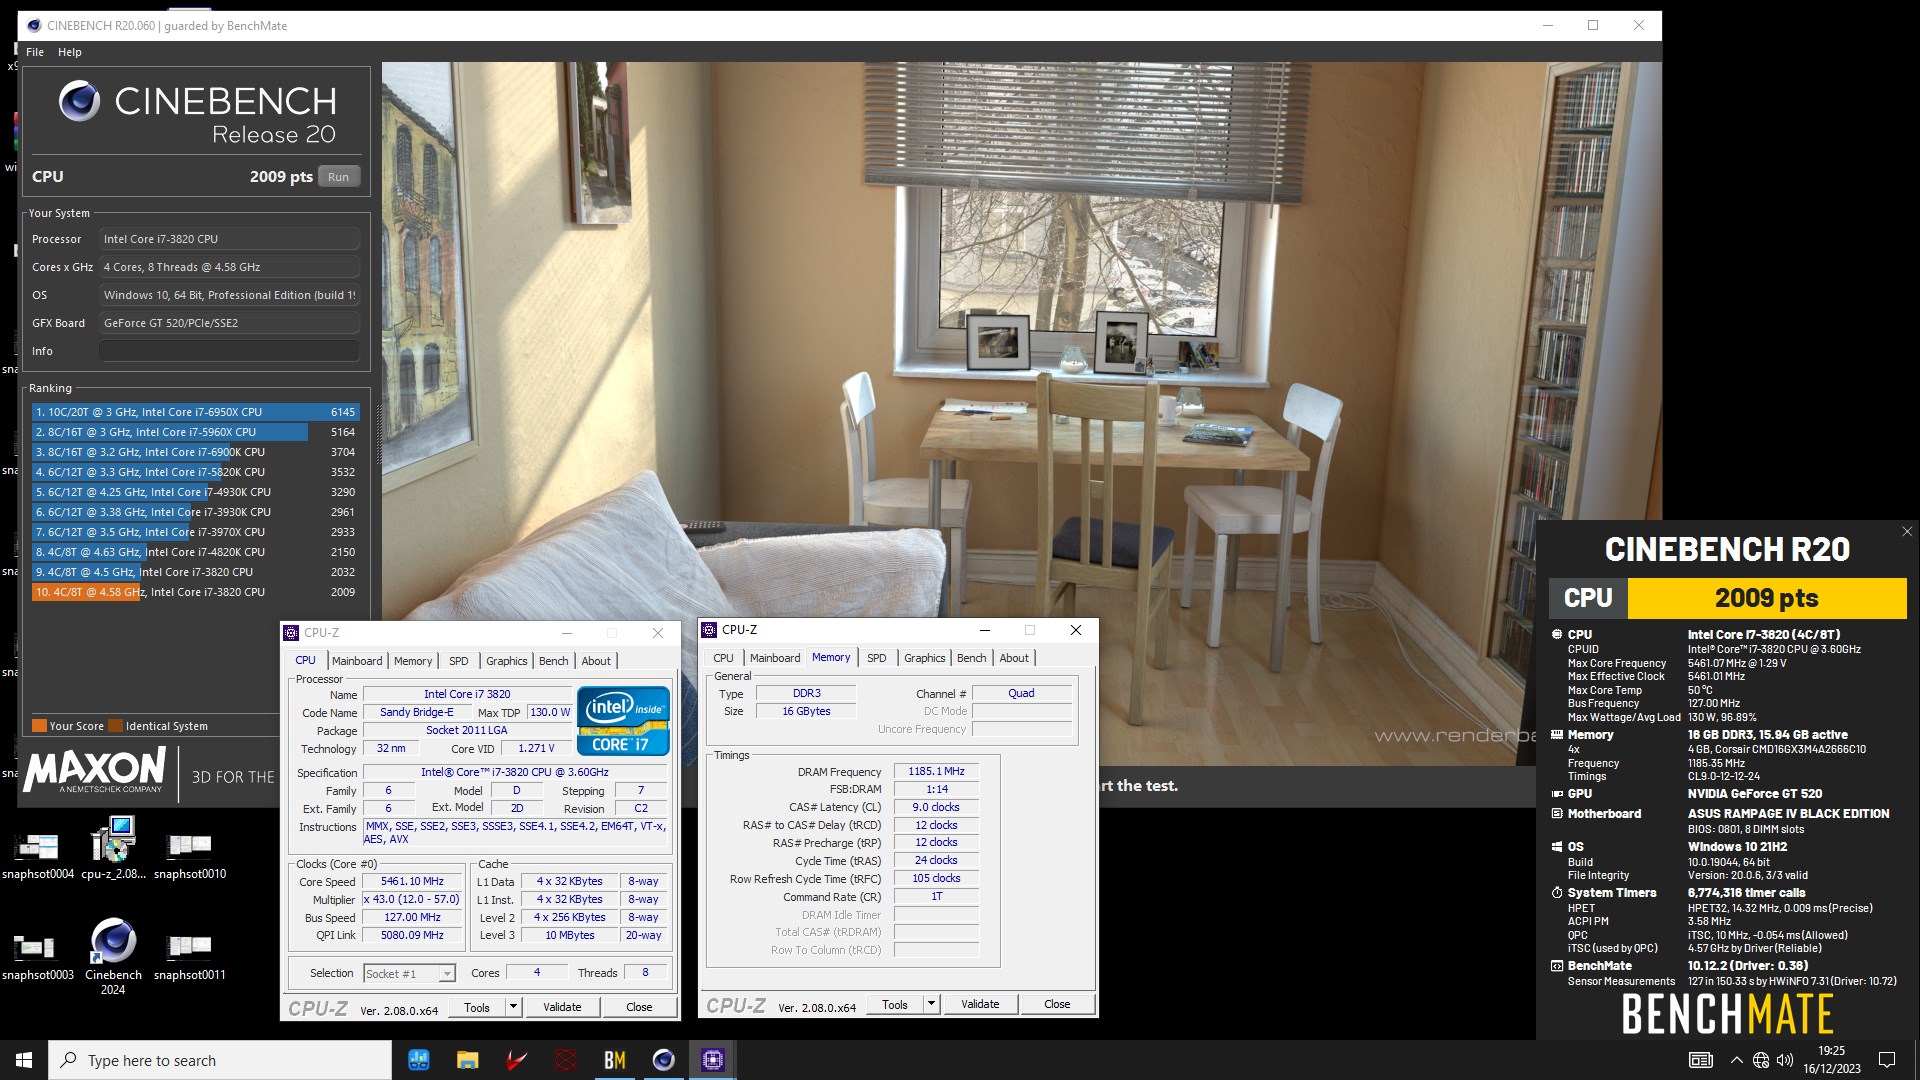The image size is (1920, 1080).
Task: Switch to Mainboard tab in left CPU-Z window
Action: (x=357, y=661)
